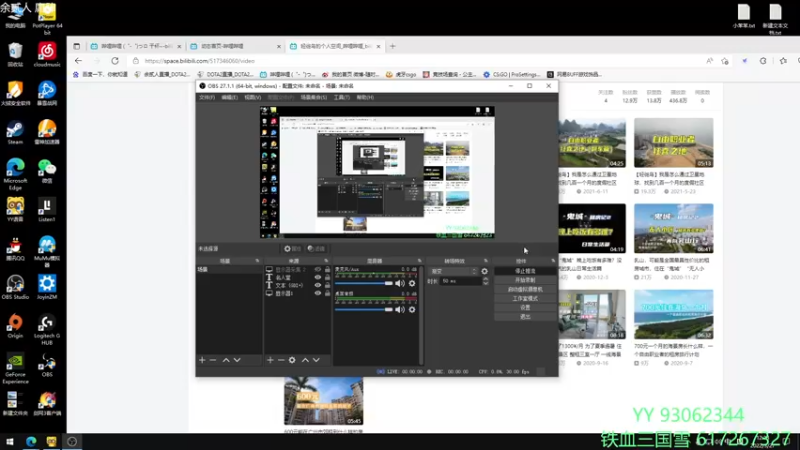The image size is (800, 450).
Task: Mute the desktop audio speaker icon
Action: [400, 310]
